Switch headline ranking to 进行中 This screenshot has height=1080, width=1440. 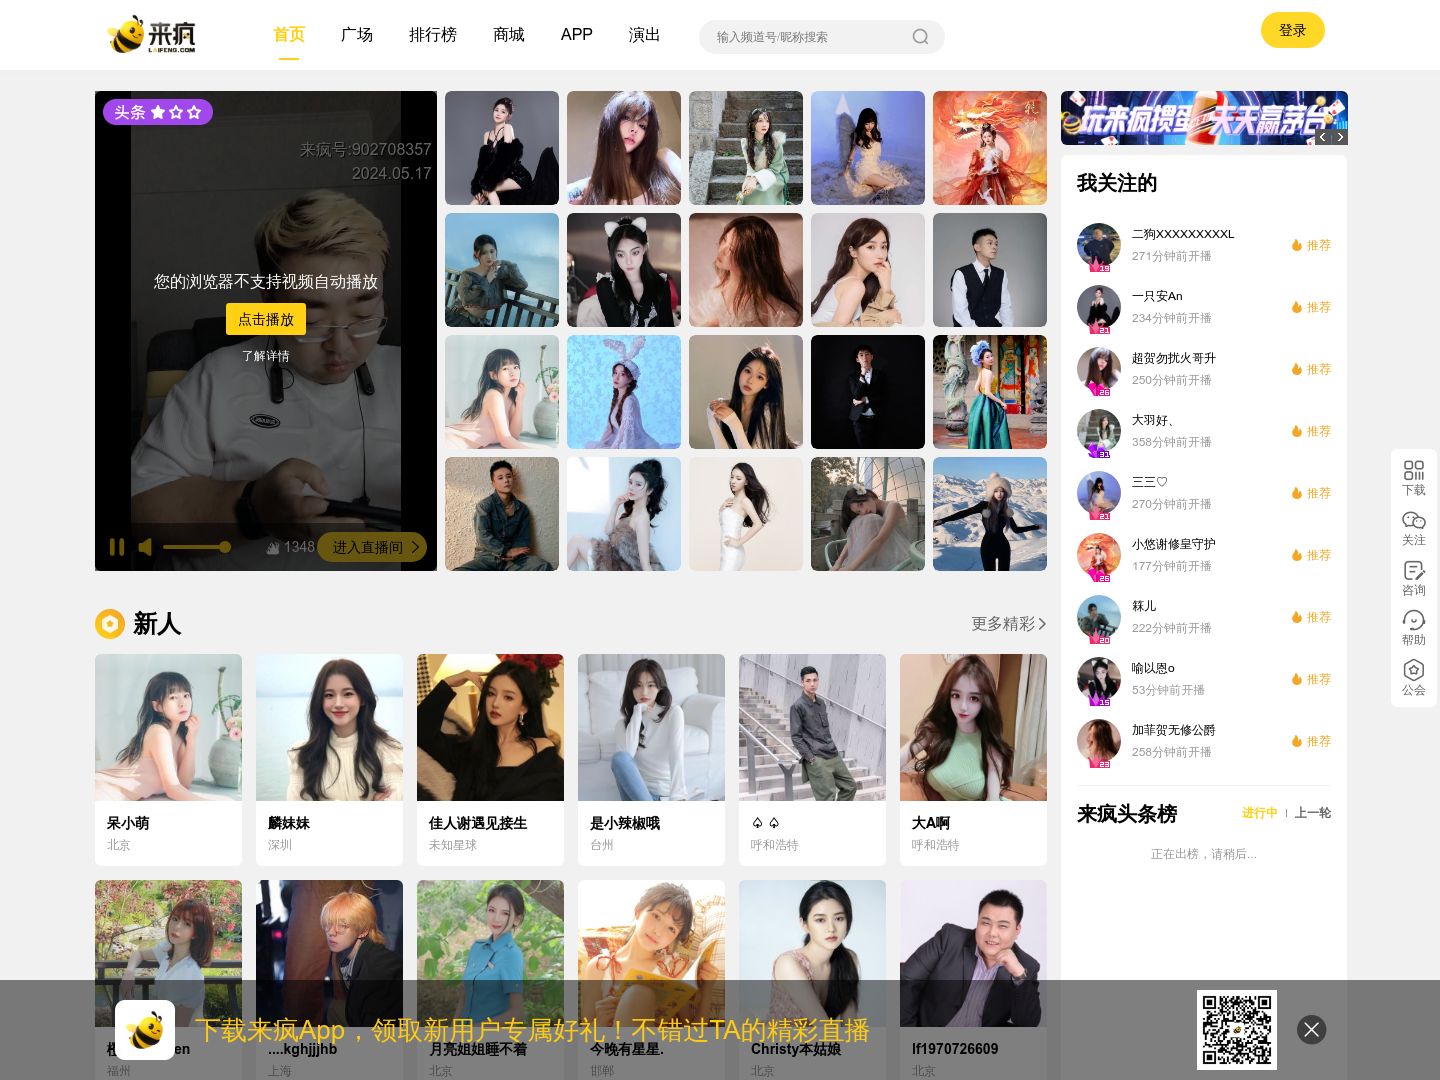pyautogui.click(x=1260, y=813)
